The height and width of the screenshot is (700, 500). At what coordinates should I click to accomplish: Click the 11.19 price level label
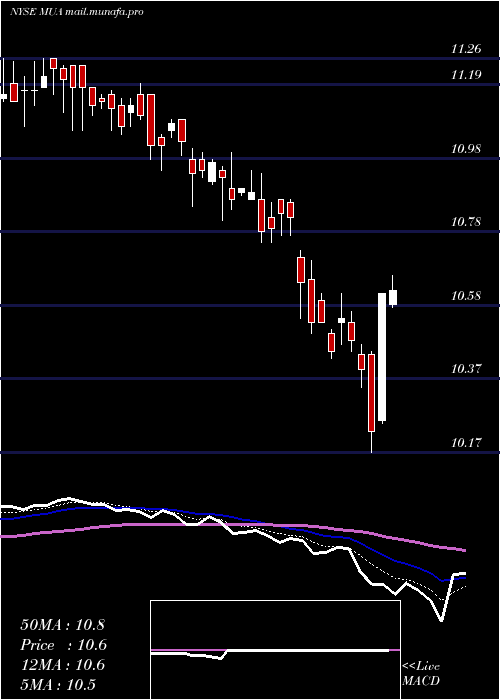click(466, 75)
